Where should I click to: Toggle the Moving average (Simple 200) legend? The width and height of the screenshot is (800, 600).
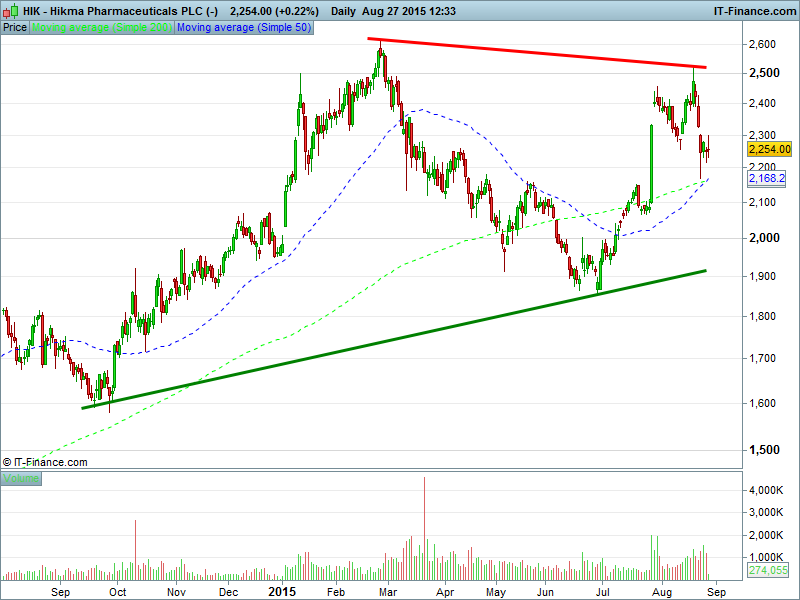(102, 27)
